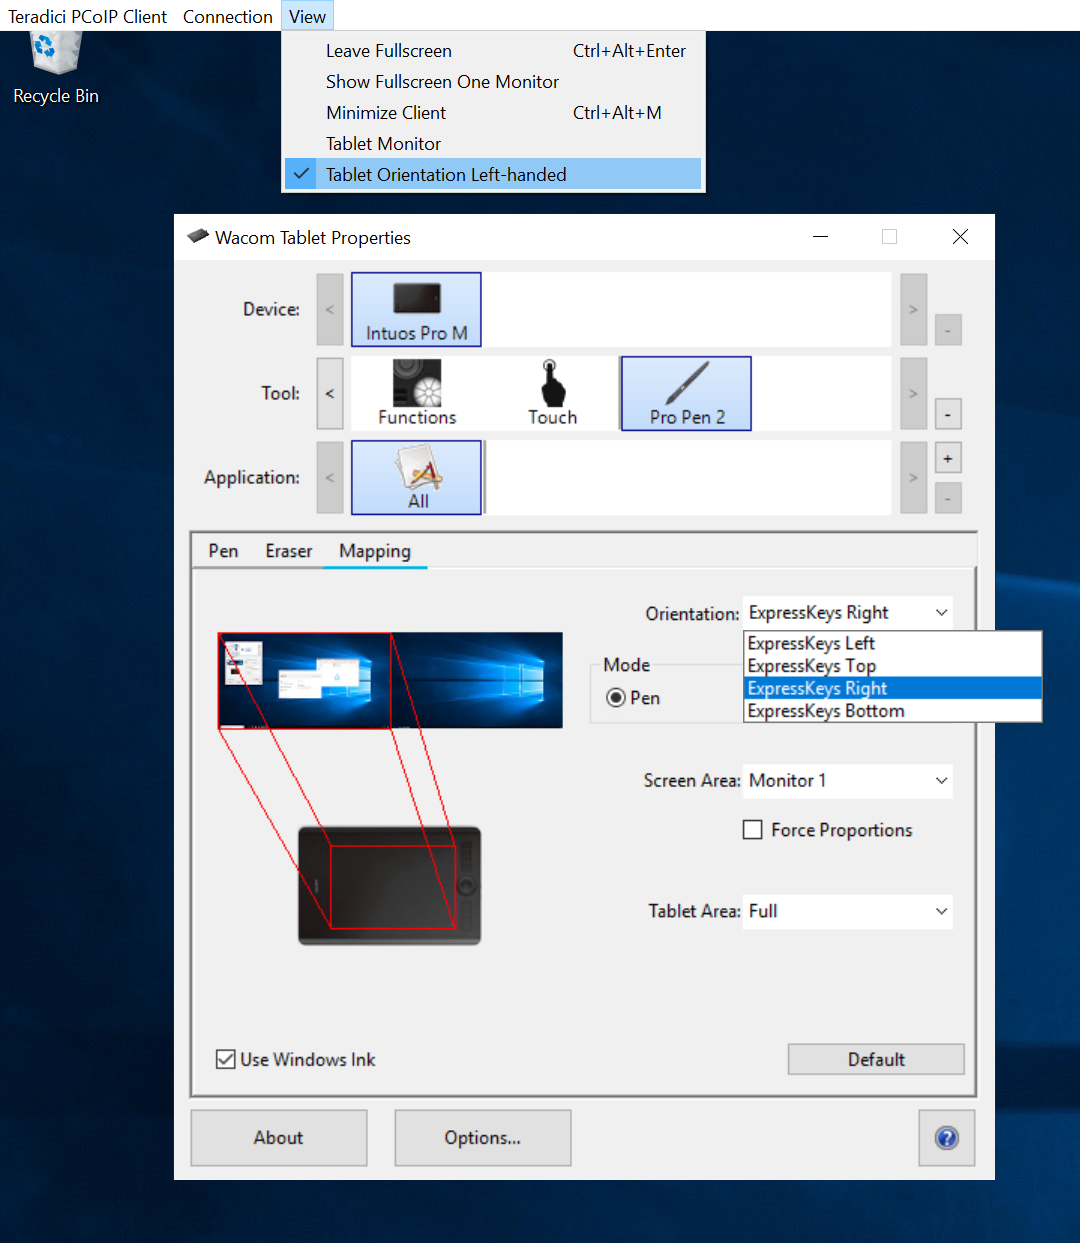Image resolution: width=1080 pixels, height=1243 pixels.
Task: Open the Recycle Bin on desktop
Action: (56, 66)
